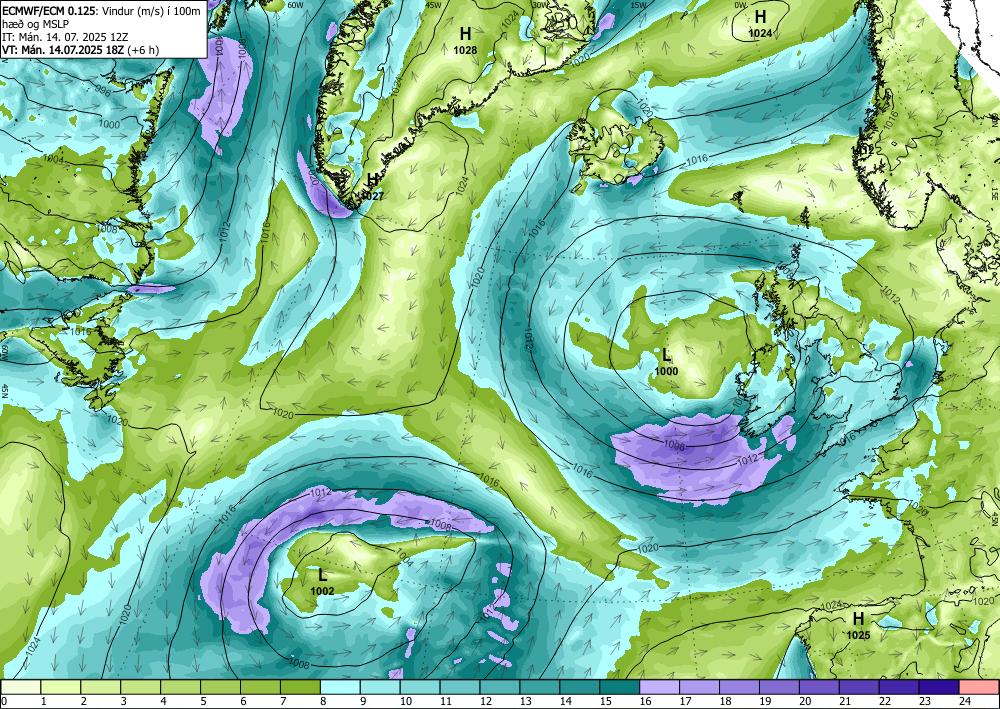Click the L 1002 low-pressure marker in the southern Atlantic
The width and height of the screenshot is (1000, 709).
(322, 581)
